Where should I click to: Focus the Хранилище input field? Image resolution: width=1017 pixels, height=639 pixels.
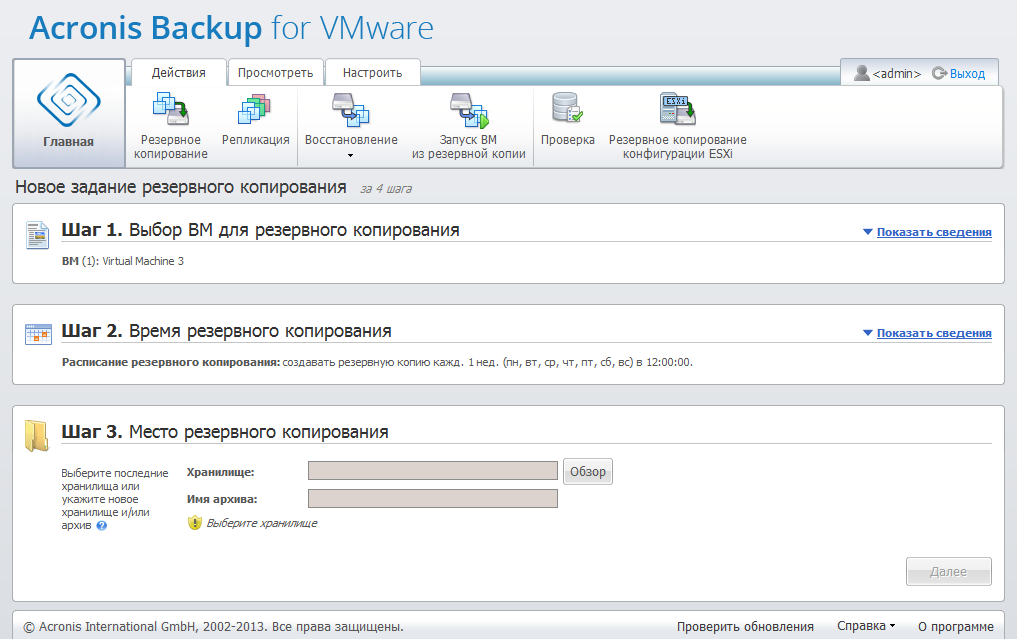click(433, 470)
